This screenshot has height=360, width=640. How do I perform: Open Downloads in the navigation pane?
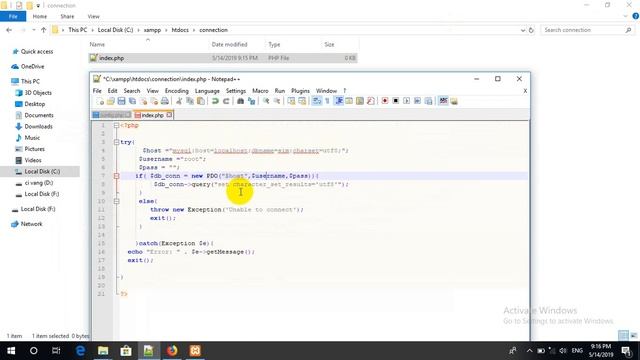click(38, 127)
